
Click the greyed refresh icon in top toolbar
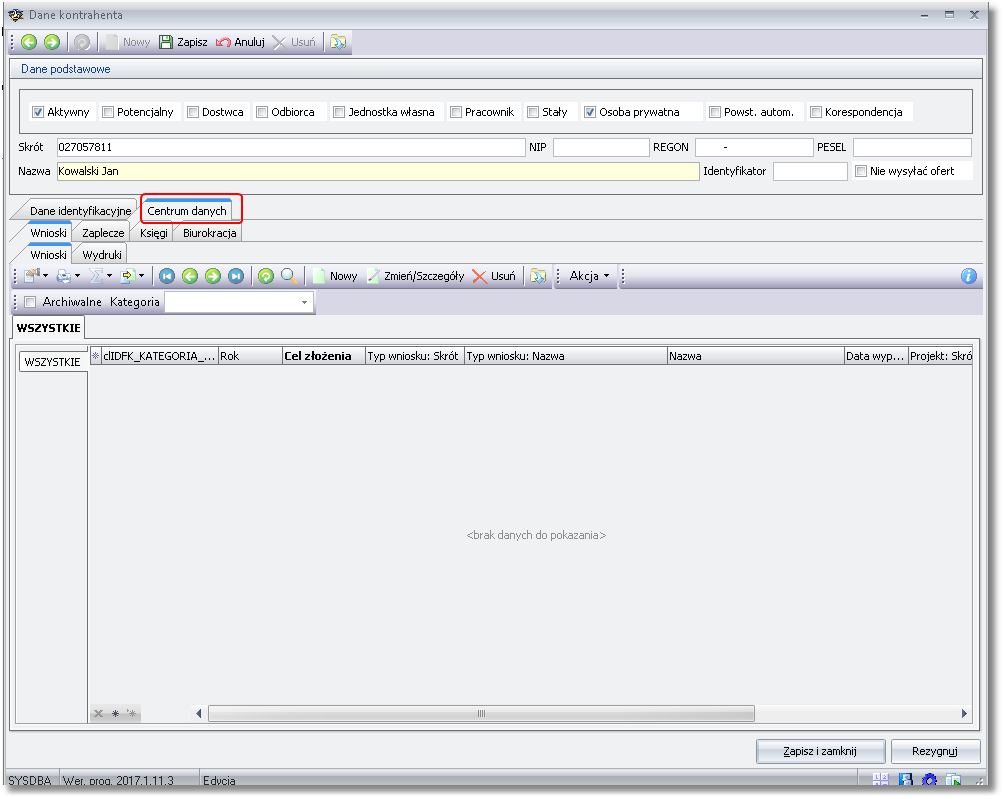[x=82, y=42]
